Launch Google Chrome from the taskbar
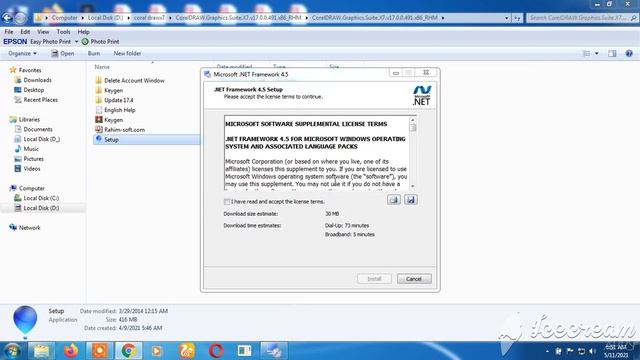640x360 pixels. point(128,351)
